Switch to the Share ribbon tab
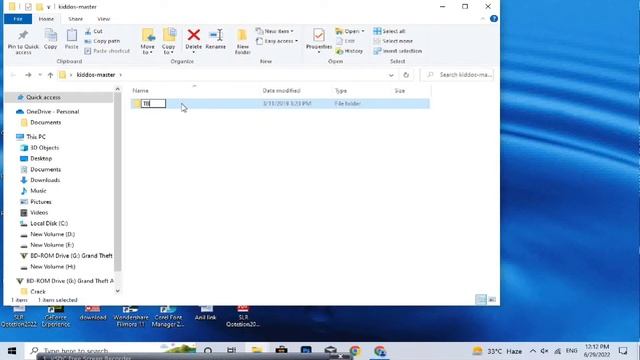The width and height of the screenshot is (640, 360). click(76, 19)
